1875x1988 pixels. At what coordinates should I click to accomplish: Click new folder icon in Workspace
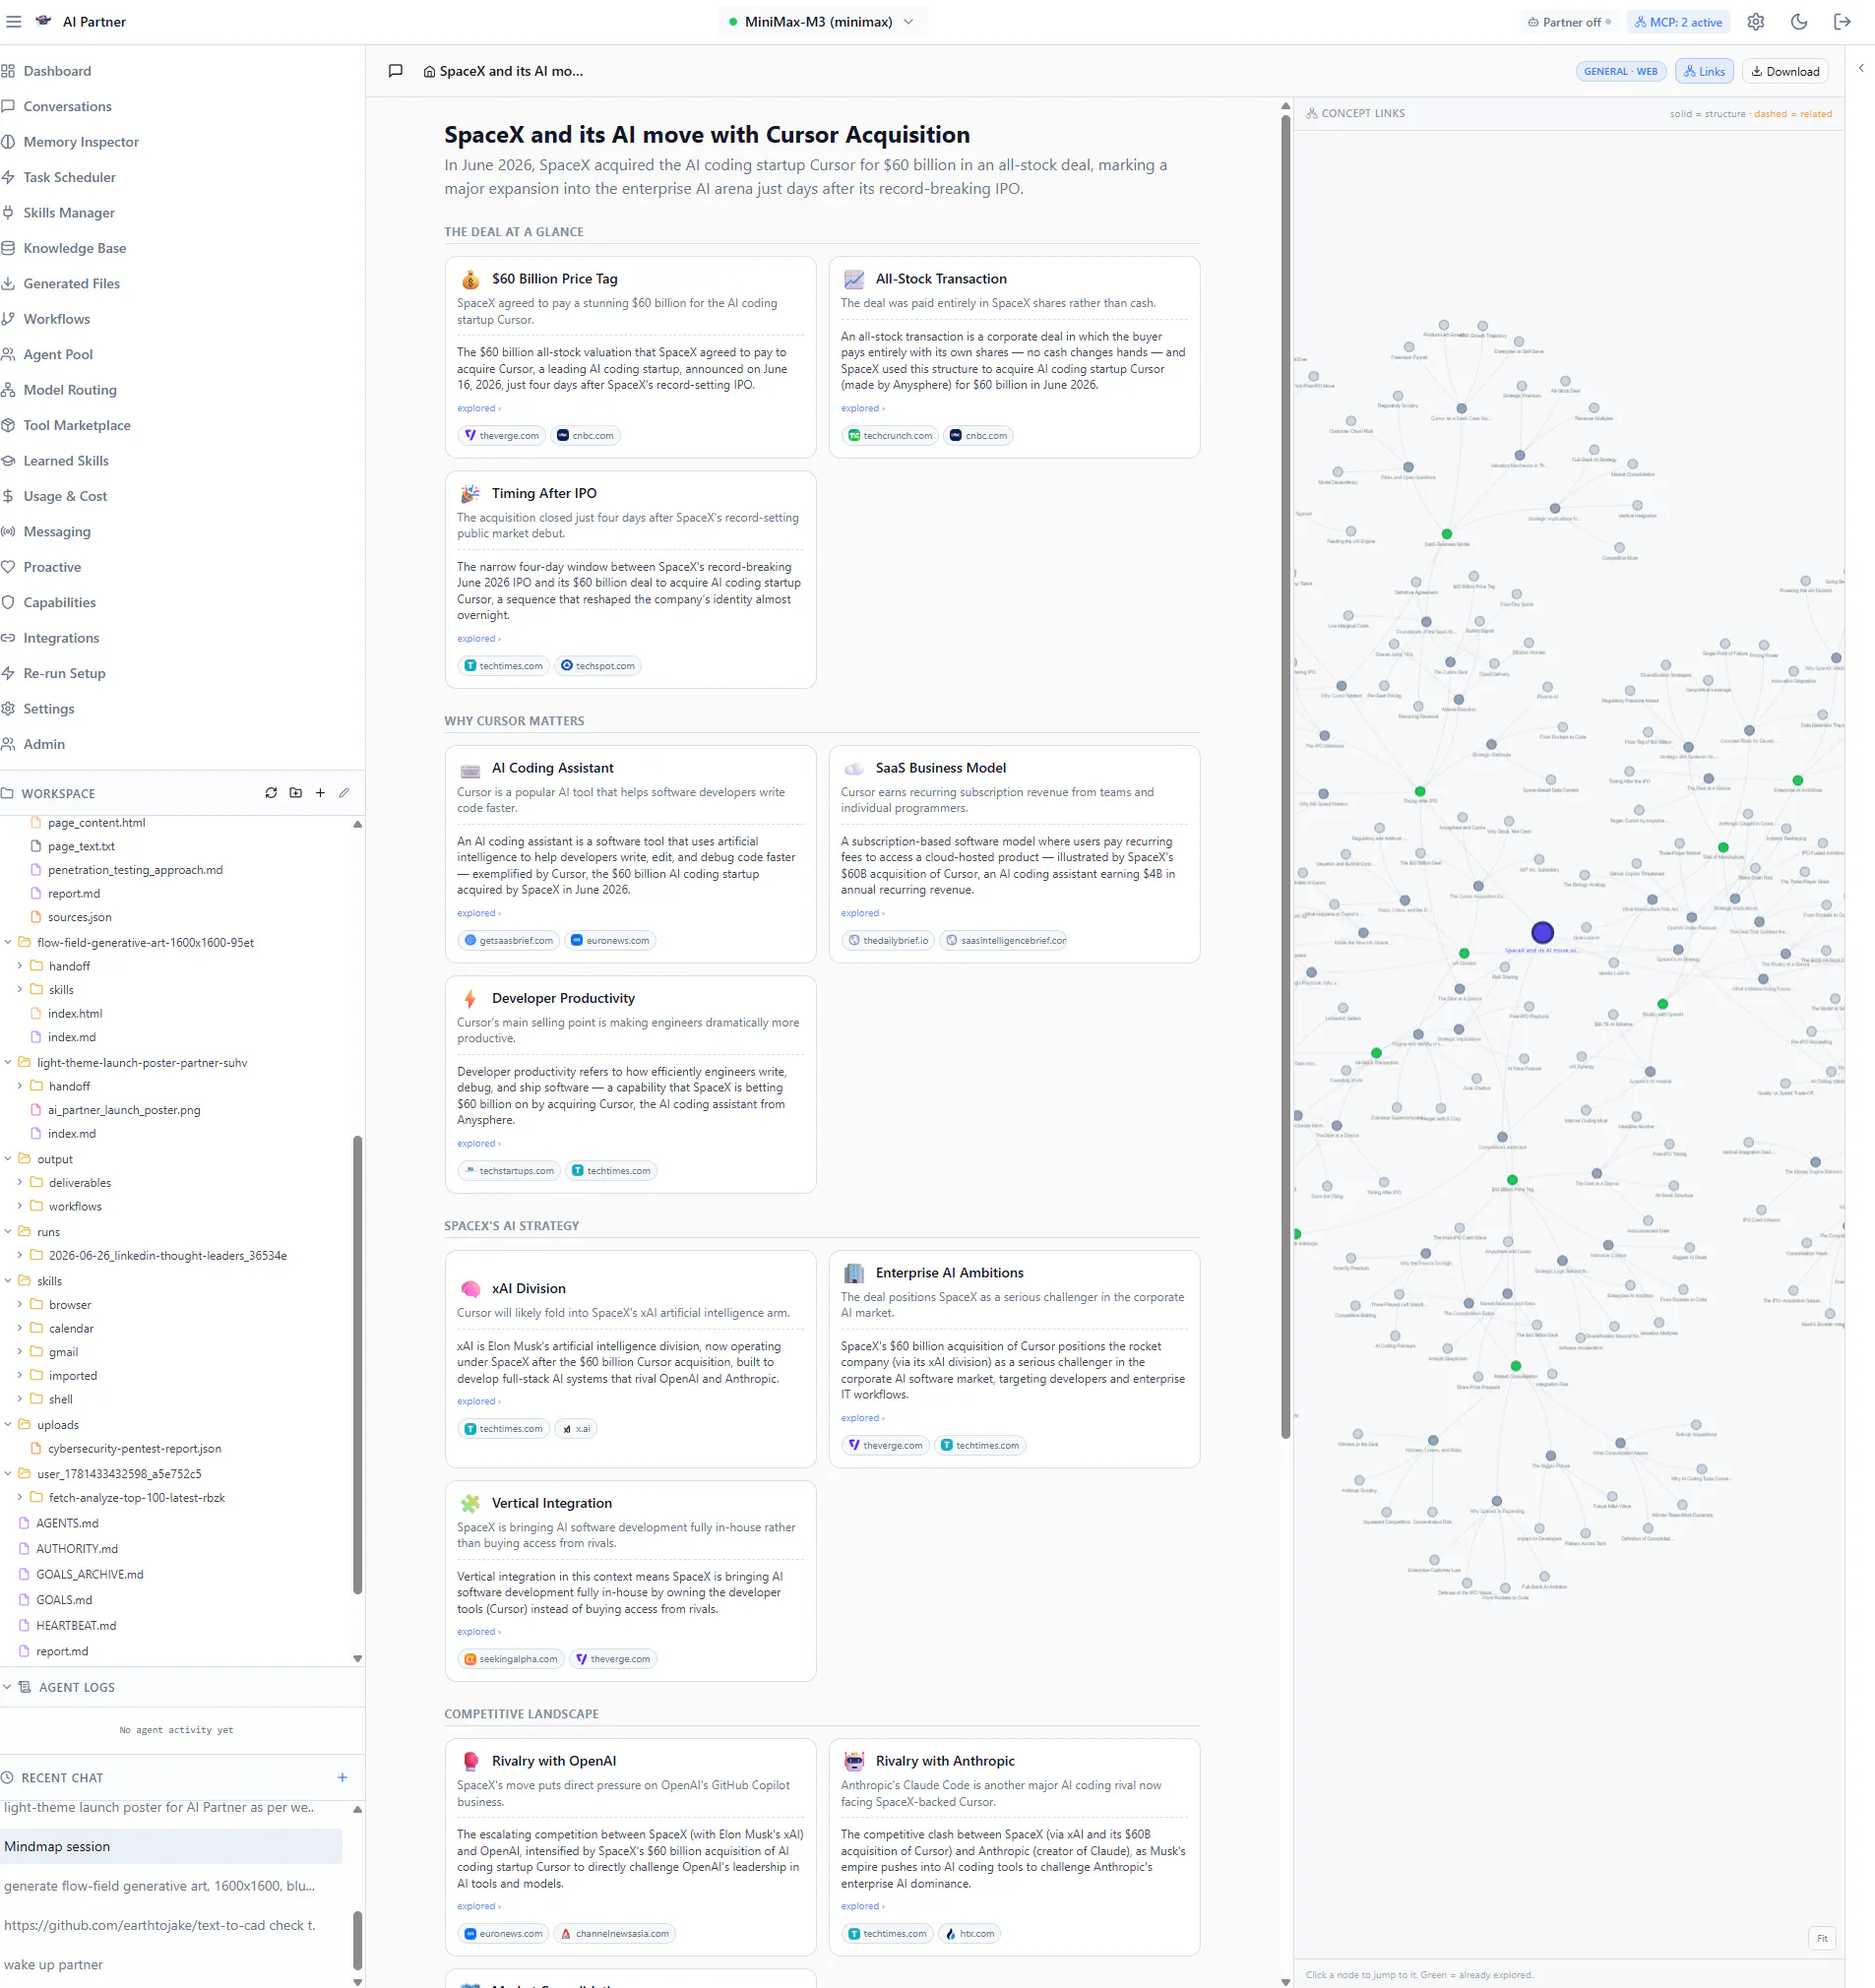pos(296,793)
